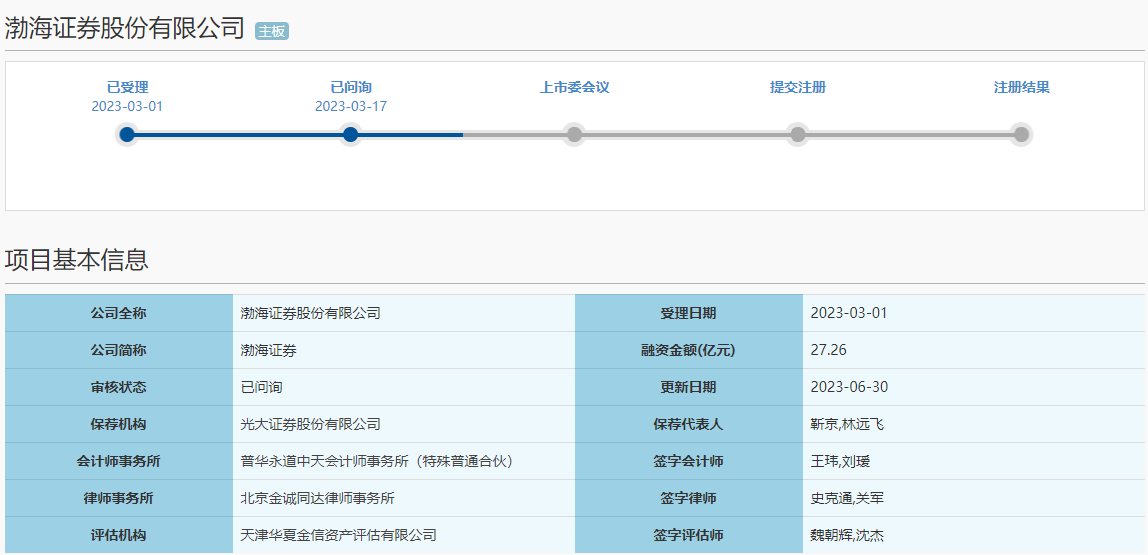Open the 提交注册 stage label
The image size is (1148, 555).
pyautogui.click(x=797, y=87)
